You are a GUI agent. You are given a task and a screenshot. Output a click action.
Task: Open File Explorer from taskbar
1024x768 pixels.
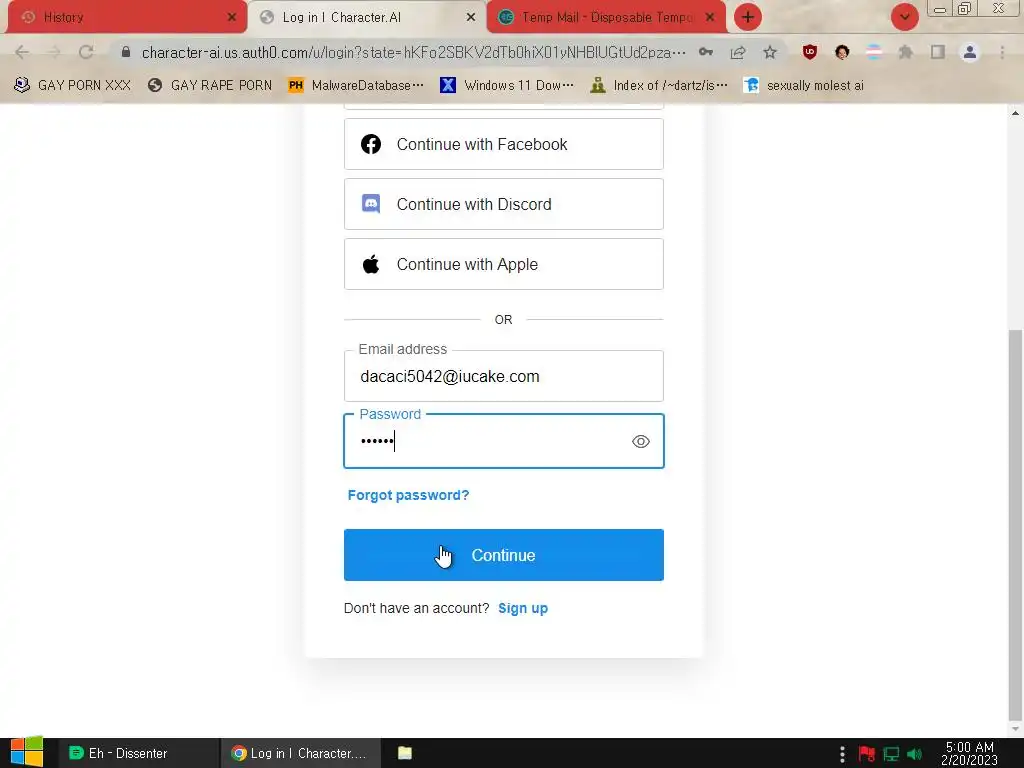pos(405,753)
